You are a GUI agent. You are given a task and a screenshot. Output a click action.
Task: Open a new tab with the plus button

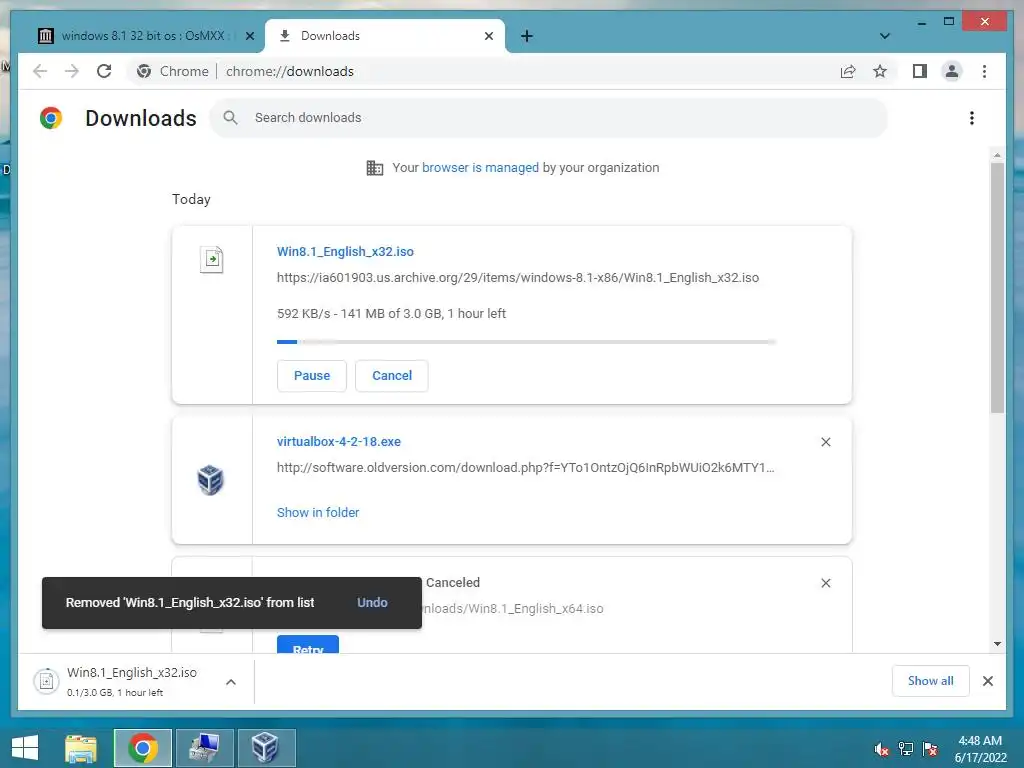pos(527,36)
